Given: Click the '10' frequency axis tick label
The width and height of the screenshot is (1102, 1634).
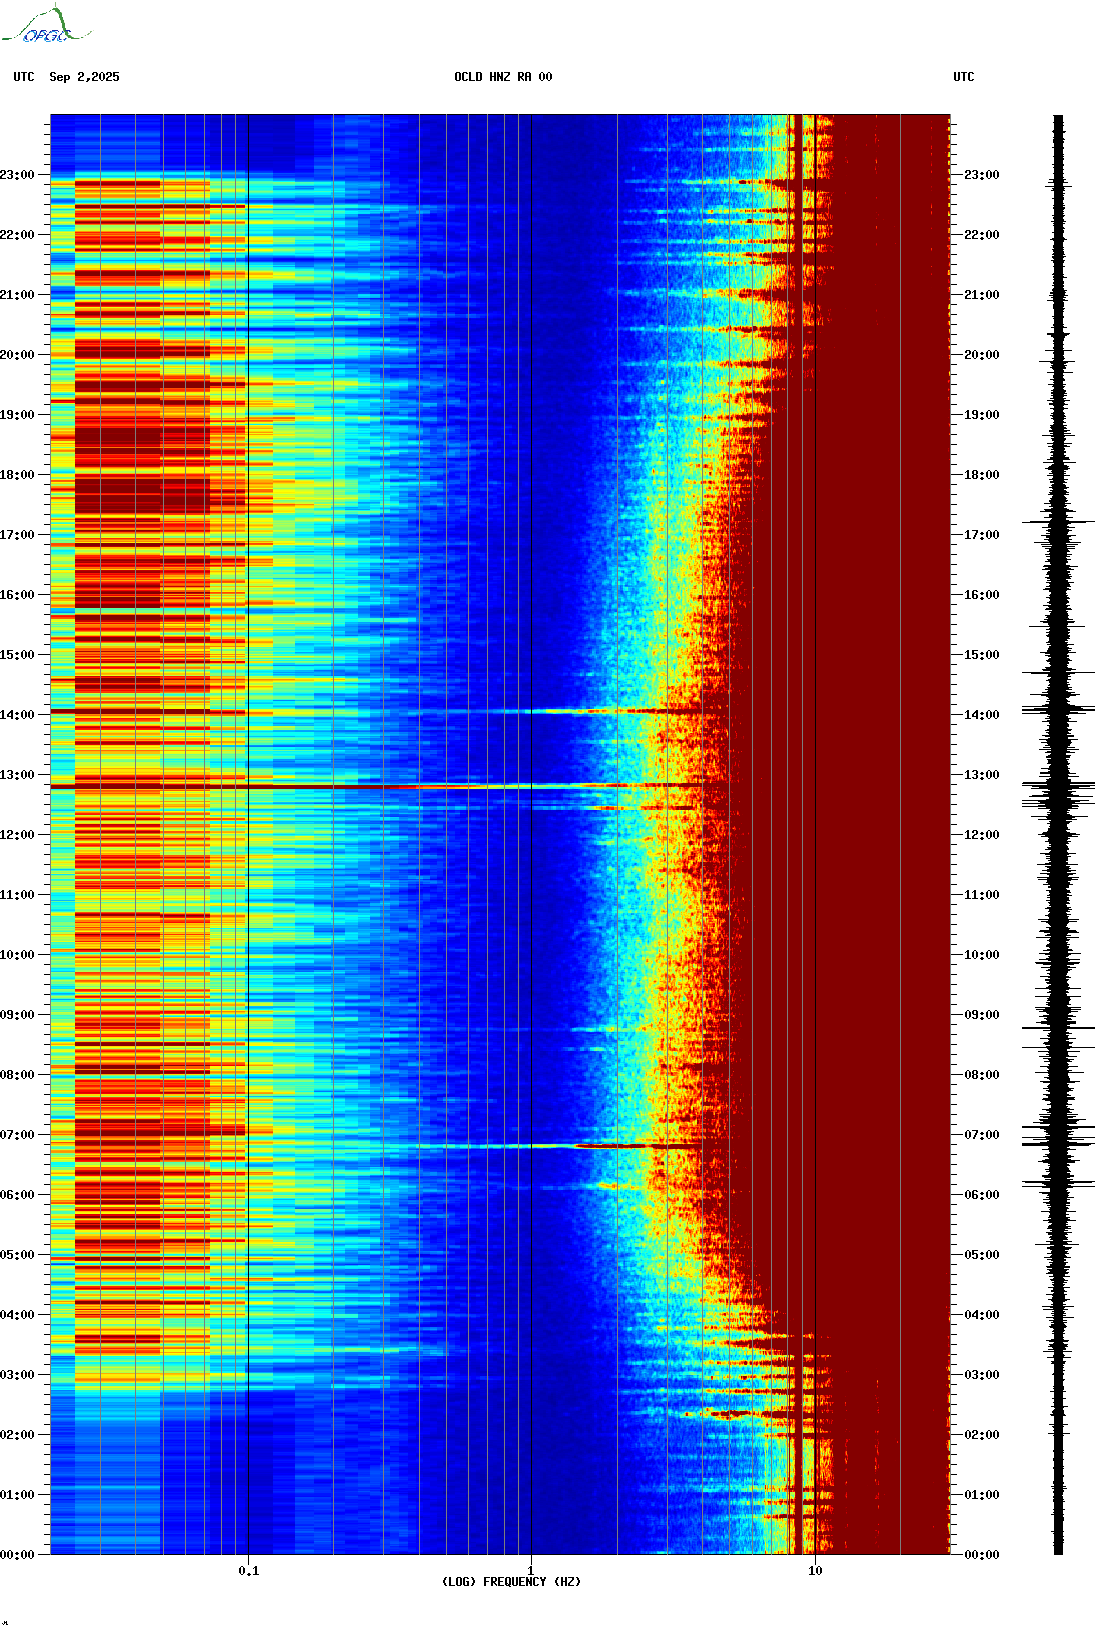Looking at the screenshot, I should 815,1570.
